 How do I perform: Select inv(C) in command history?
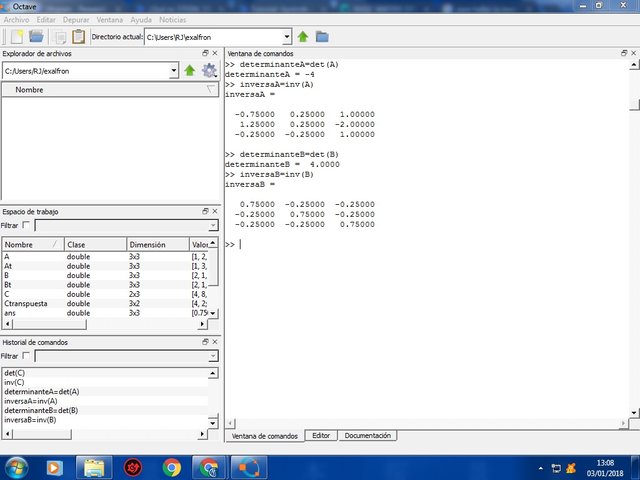tap(105, 382)
